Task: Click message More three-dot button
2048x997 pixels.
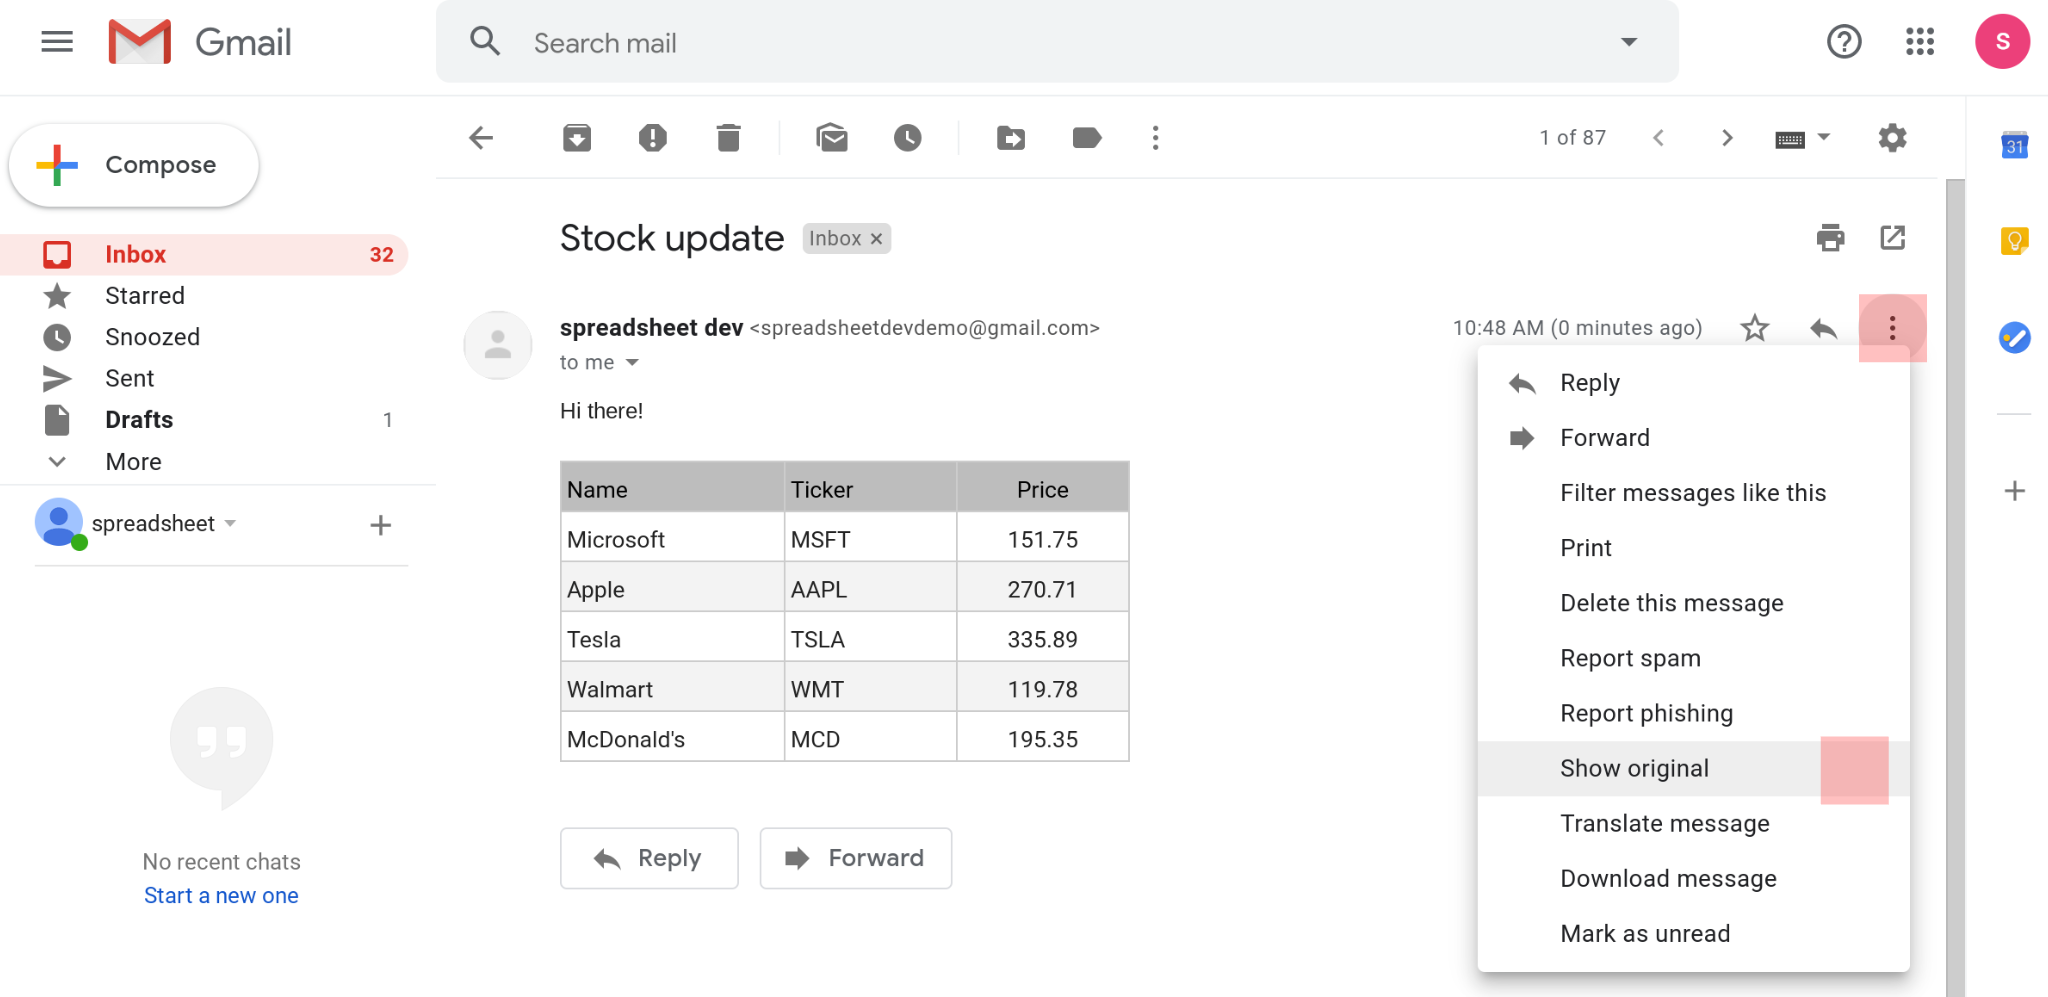Action: [1892, 328]
